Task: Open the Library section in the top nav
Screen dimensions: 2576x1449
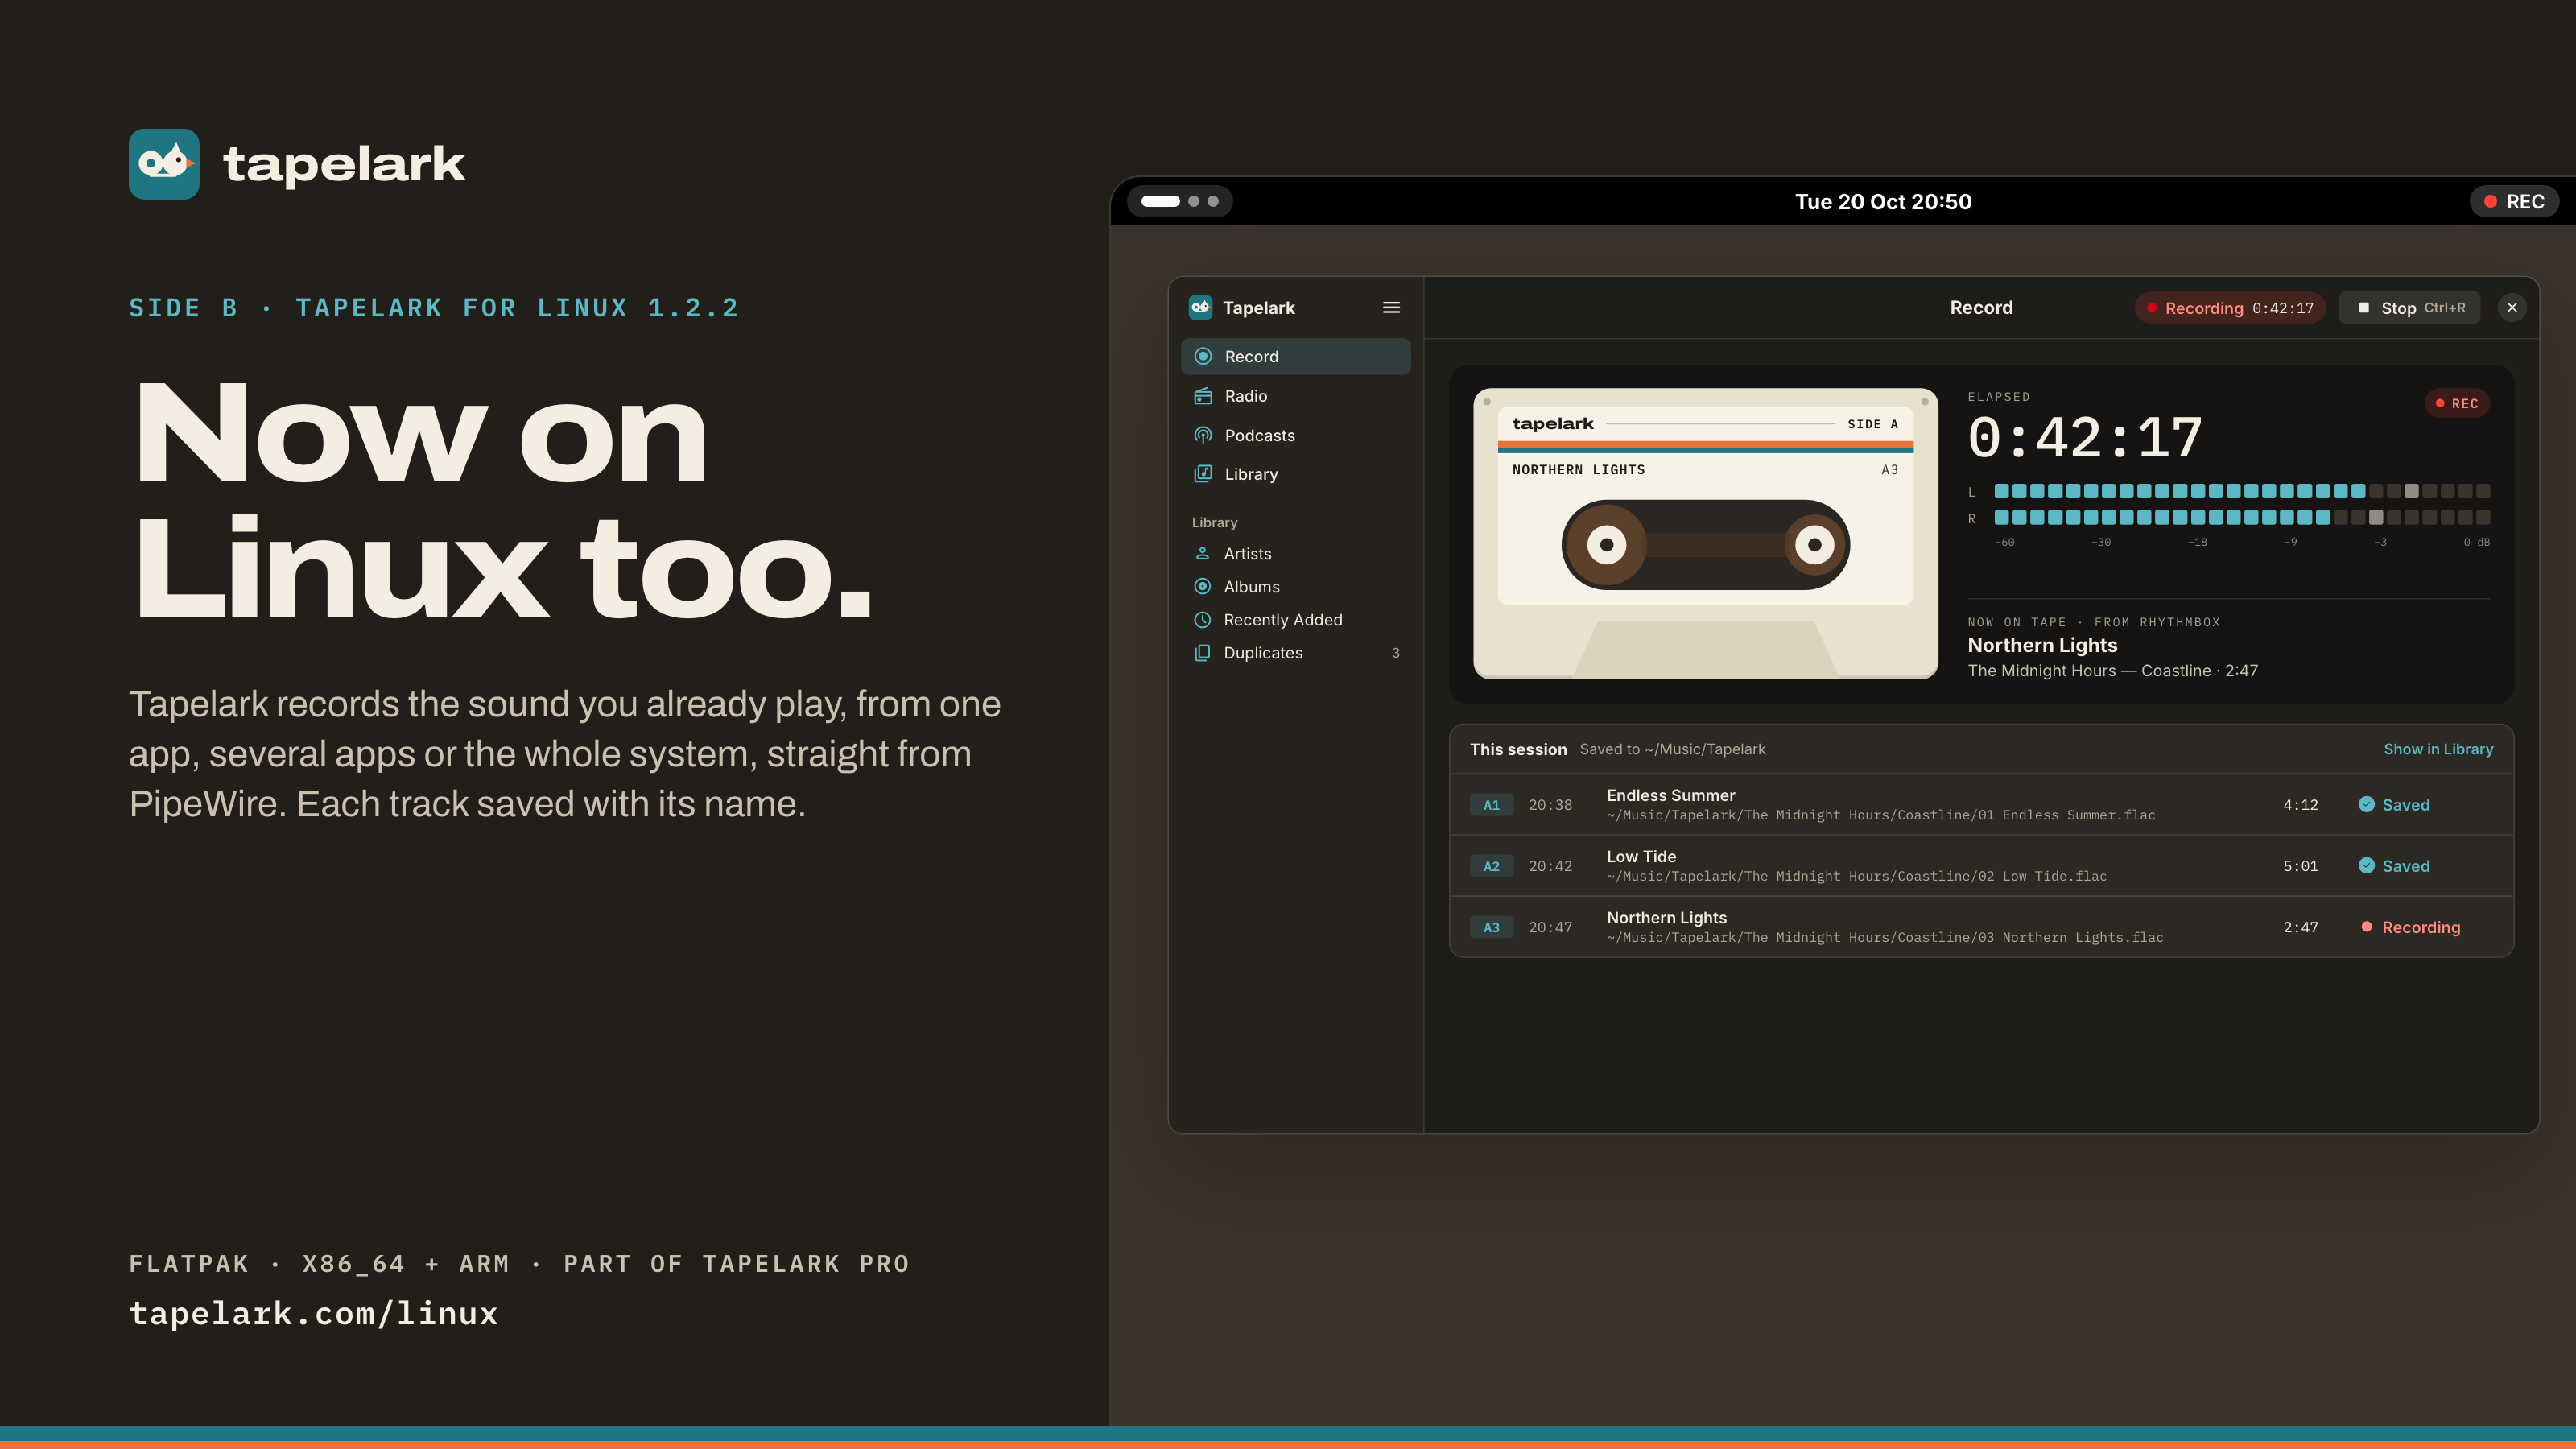Action: [x=1295, y=474]
